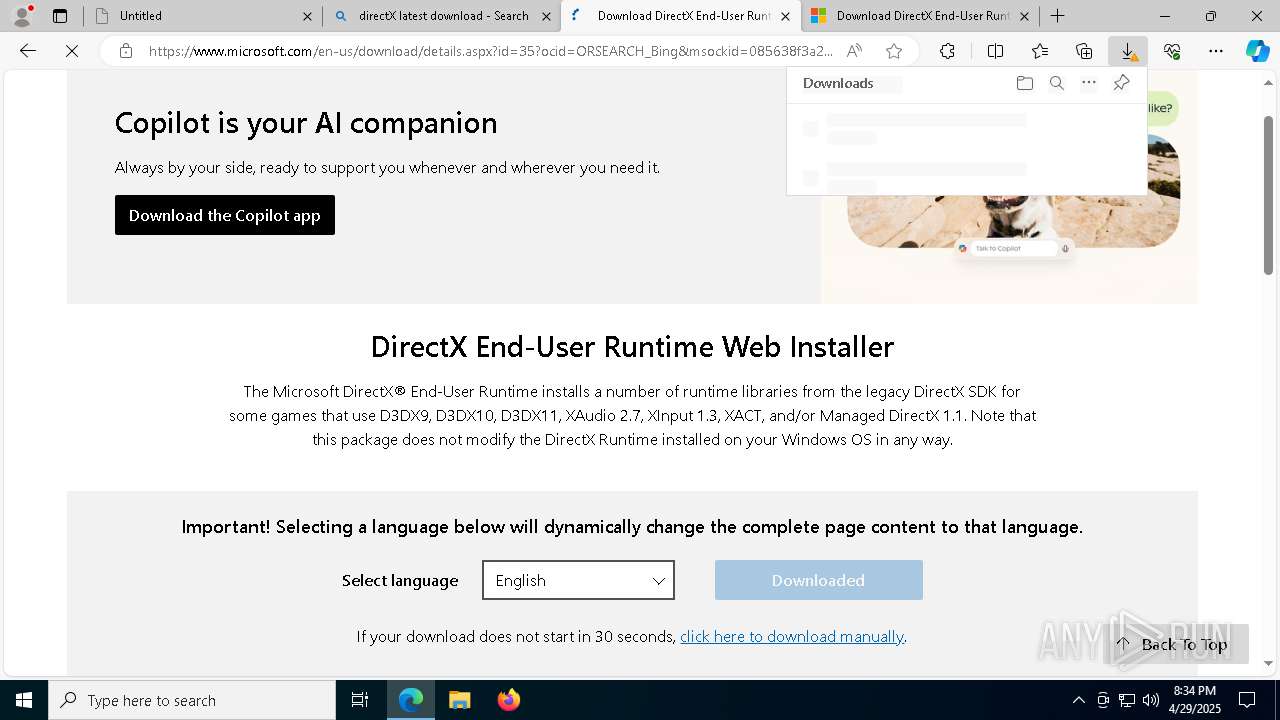Open Edge Settings and more menu
1280x720 pixels.
click(x=1216, y=51)
